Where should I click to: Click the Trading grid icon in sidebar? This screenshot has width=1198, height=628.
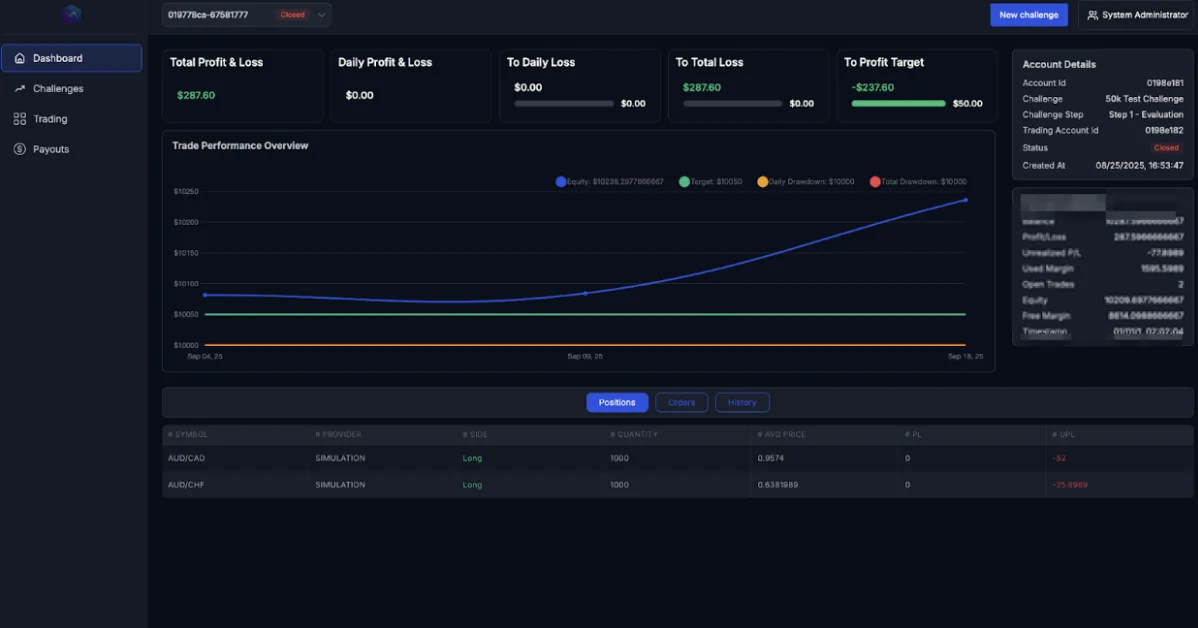20,119
